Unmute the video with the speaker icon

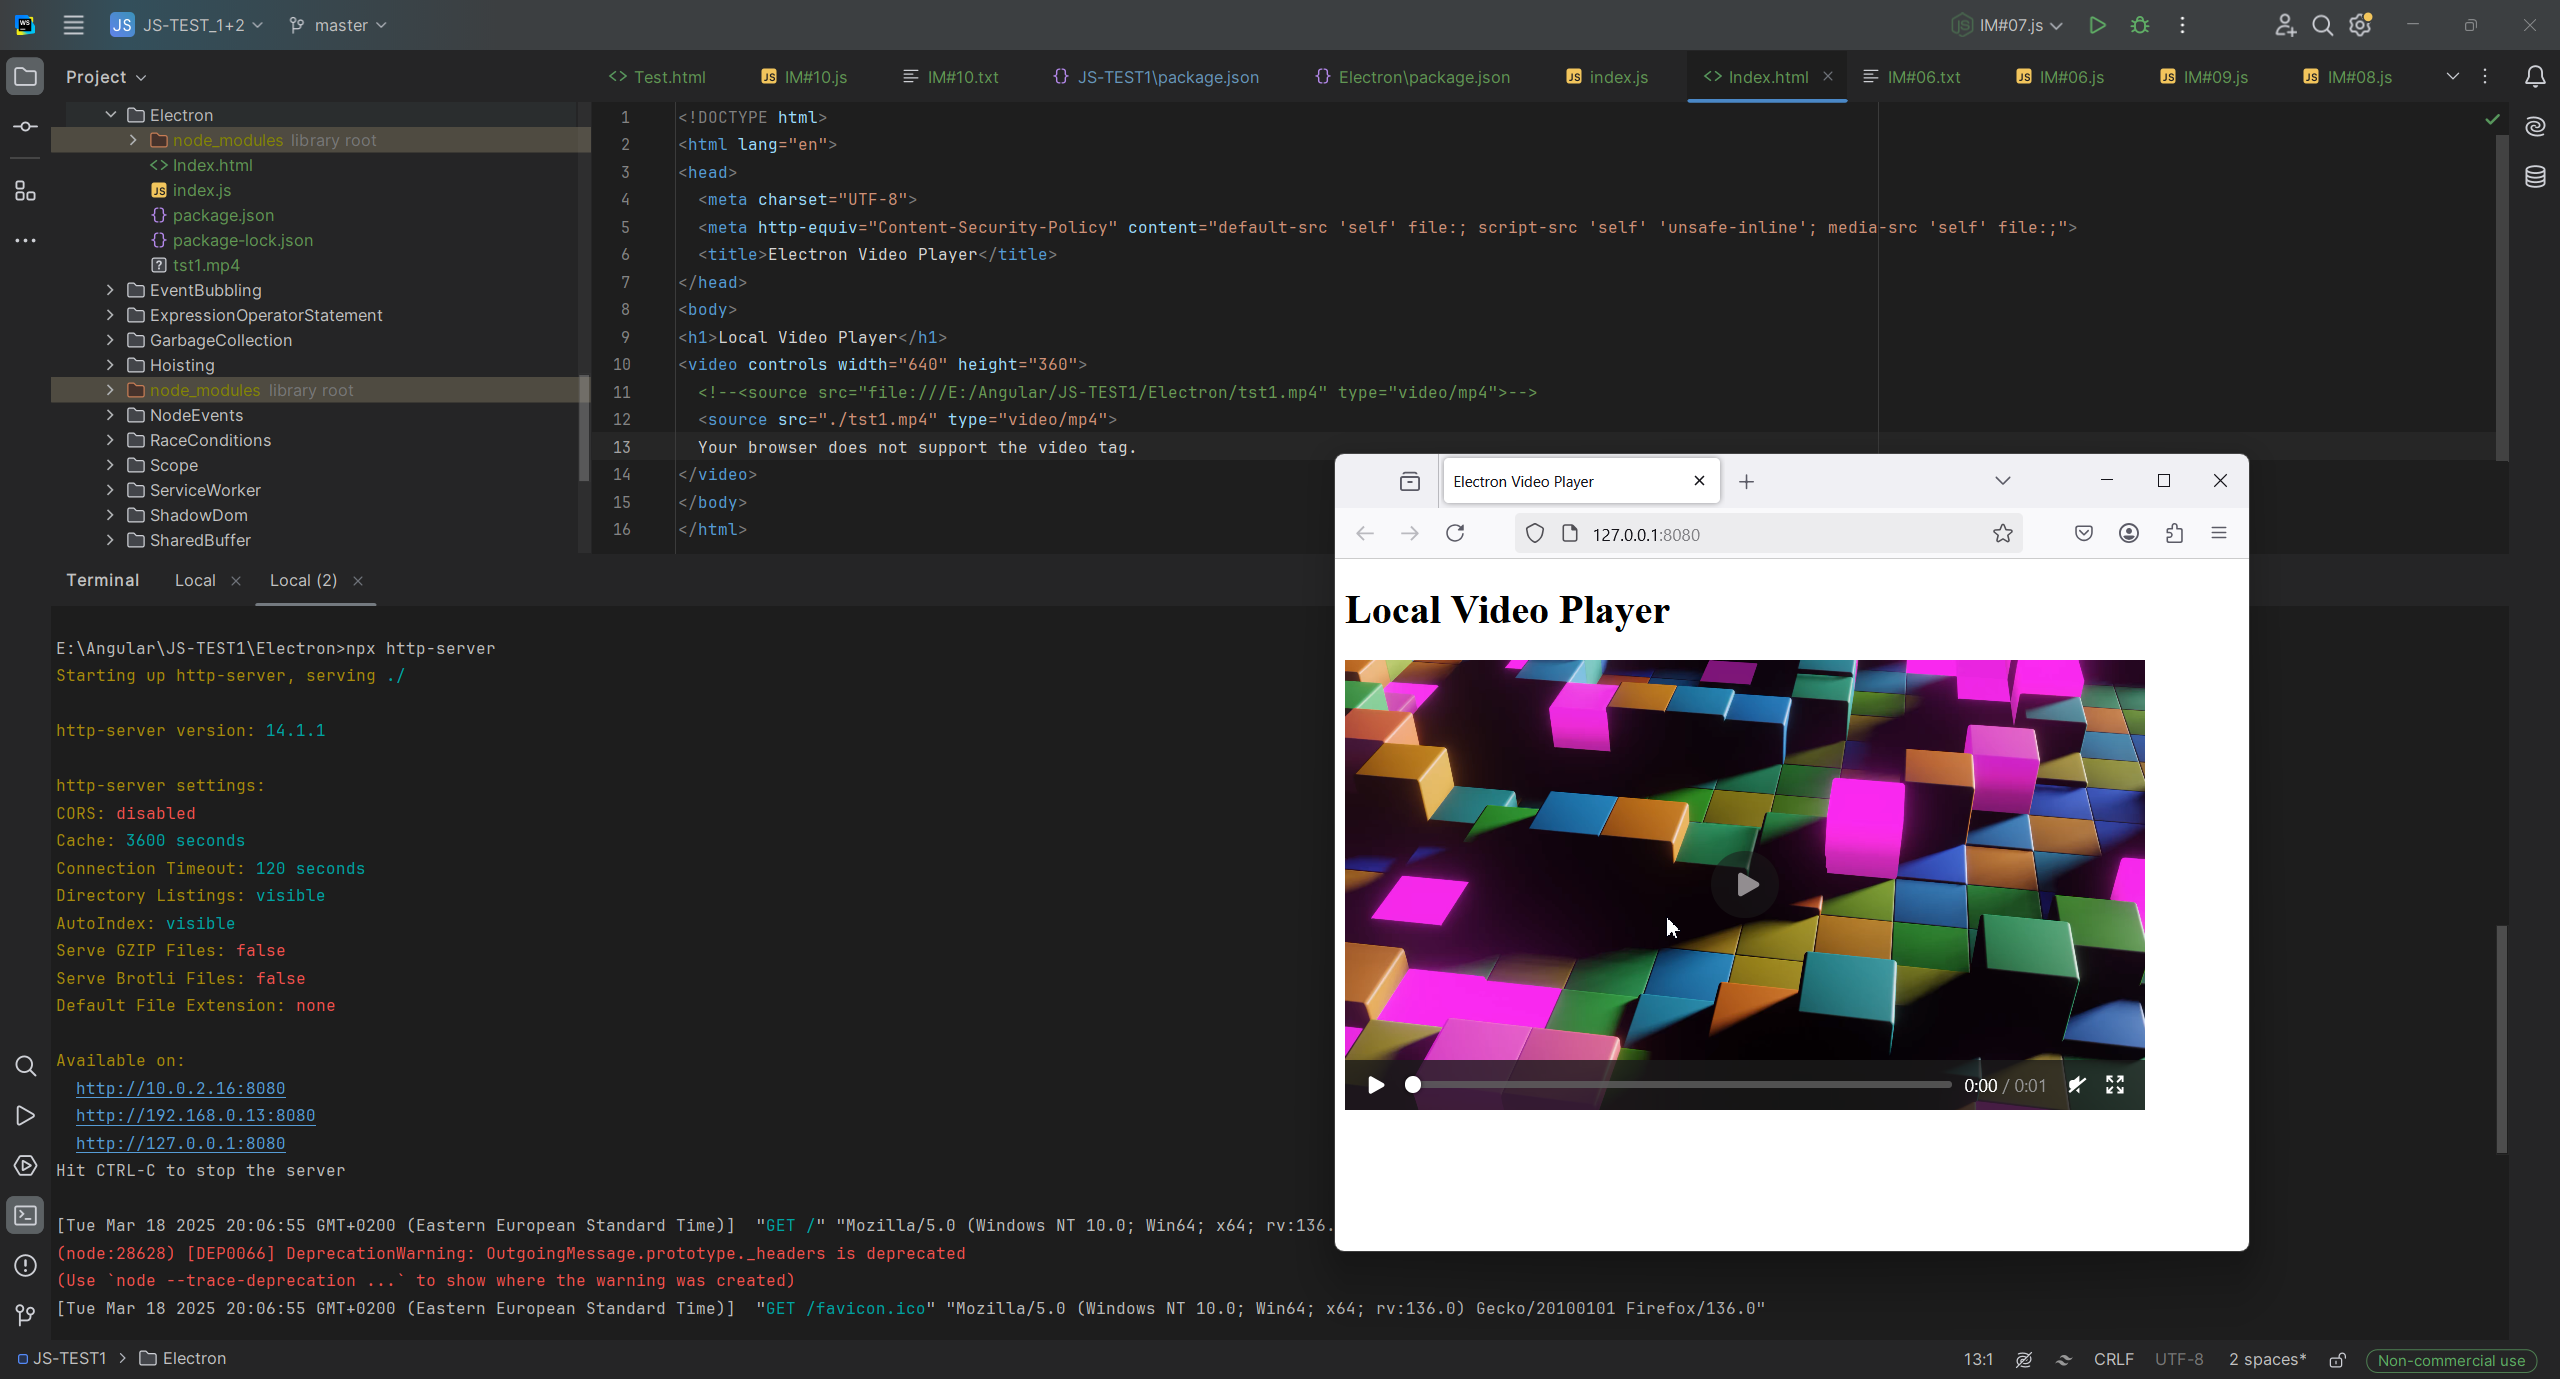pos(2077,1085)
